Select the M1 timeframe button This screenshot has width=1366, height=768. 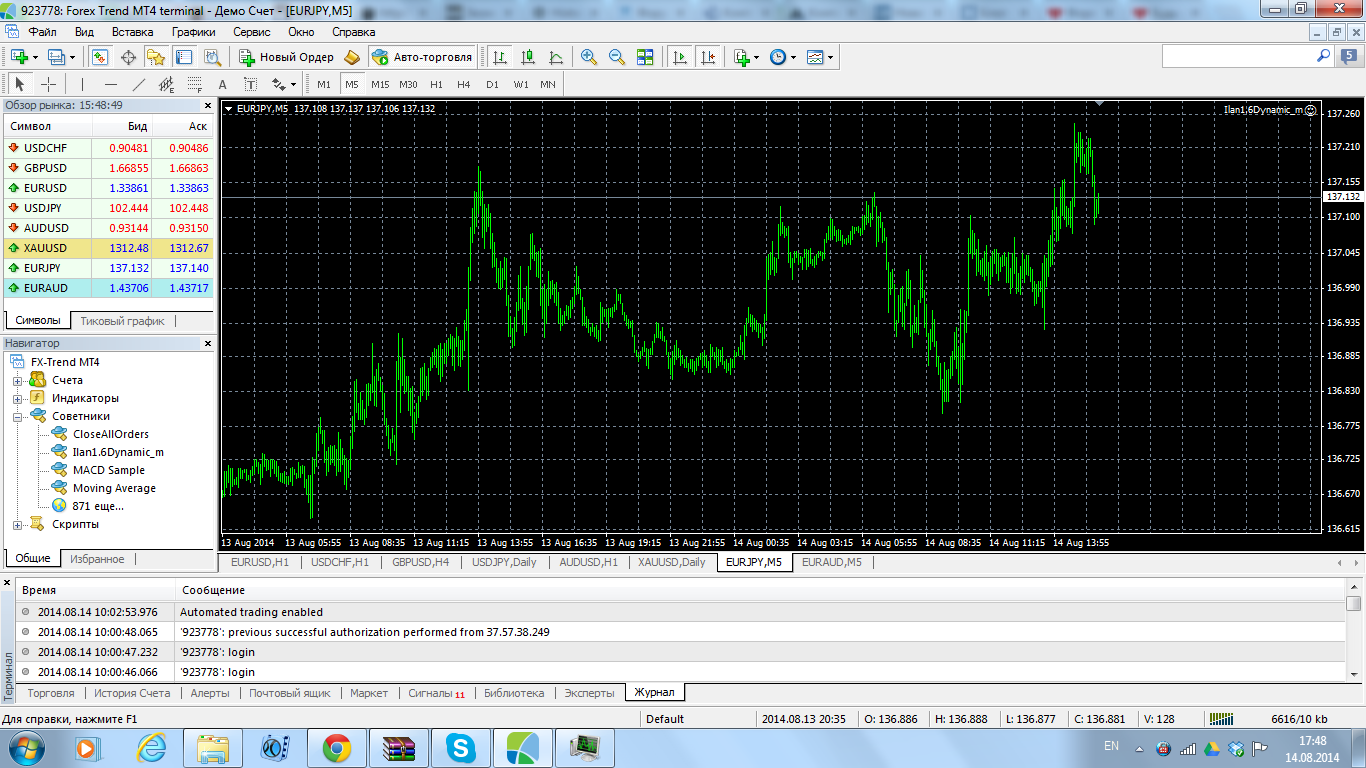tap(324, 84)
